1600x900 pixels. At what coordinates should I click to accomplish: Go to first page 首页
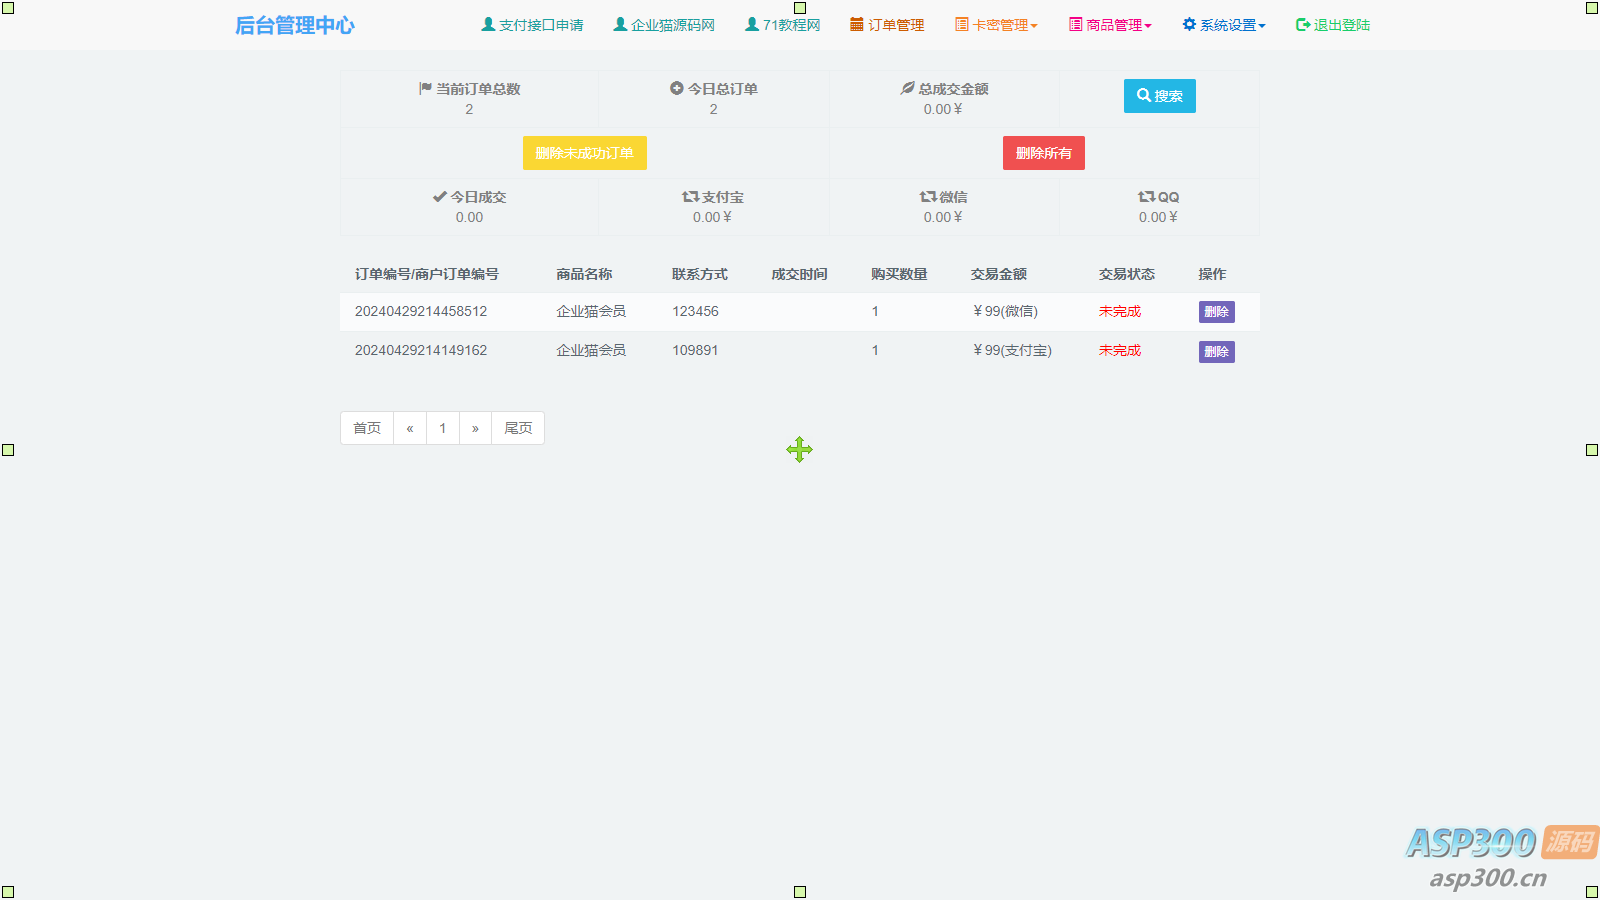367,428
